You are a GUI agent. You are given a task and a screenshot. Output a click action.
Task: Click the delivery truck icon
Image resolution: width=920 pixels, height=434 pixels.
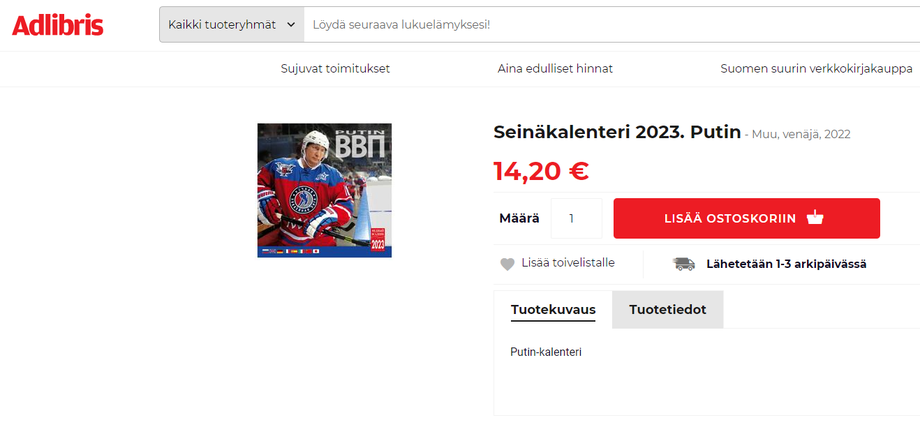pos(684,264)
